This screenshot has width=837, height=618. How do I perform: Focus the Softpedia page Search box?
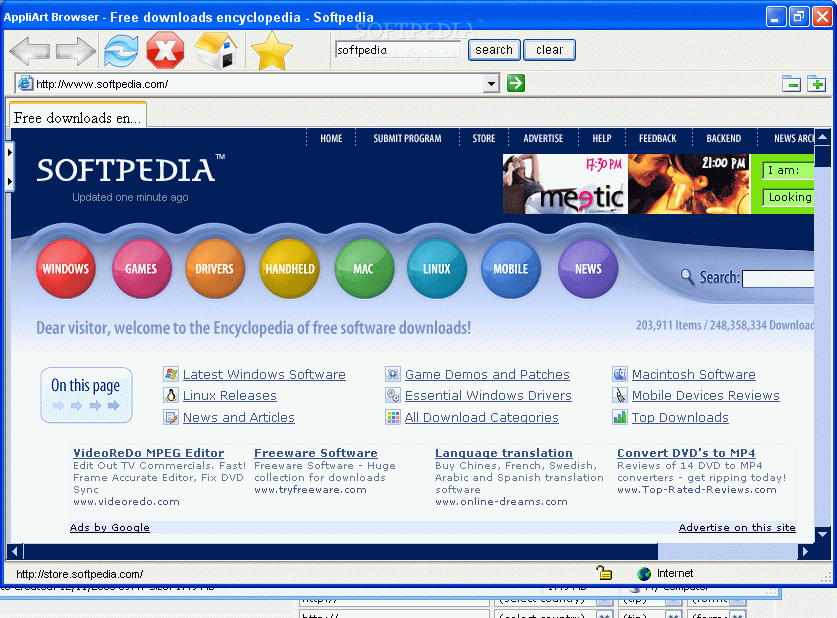[x=778, y=278]
